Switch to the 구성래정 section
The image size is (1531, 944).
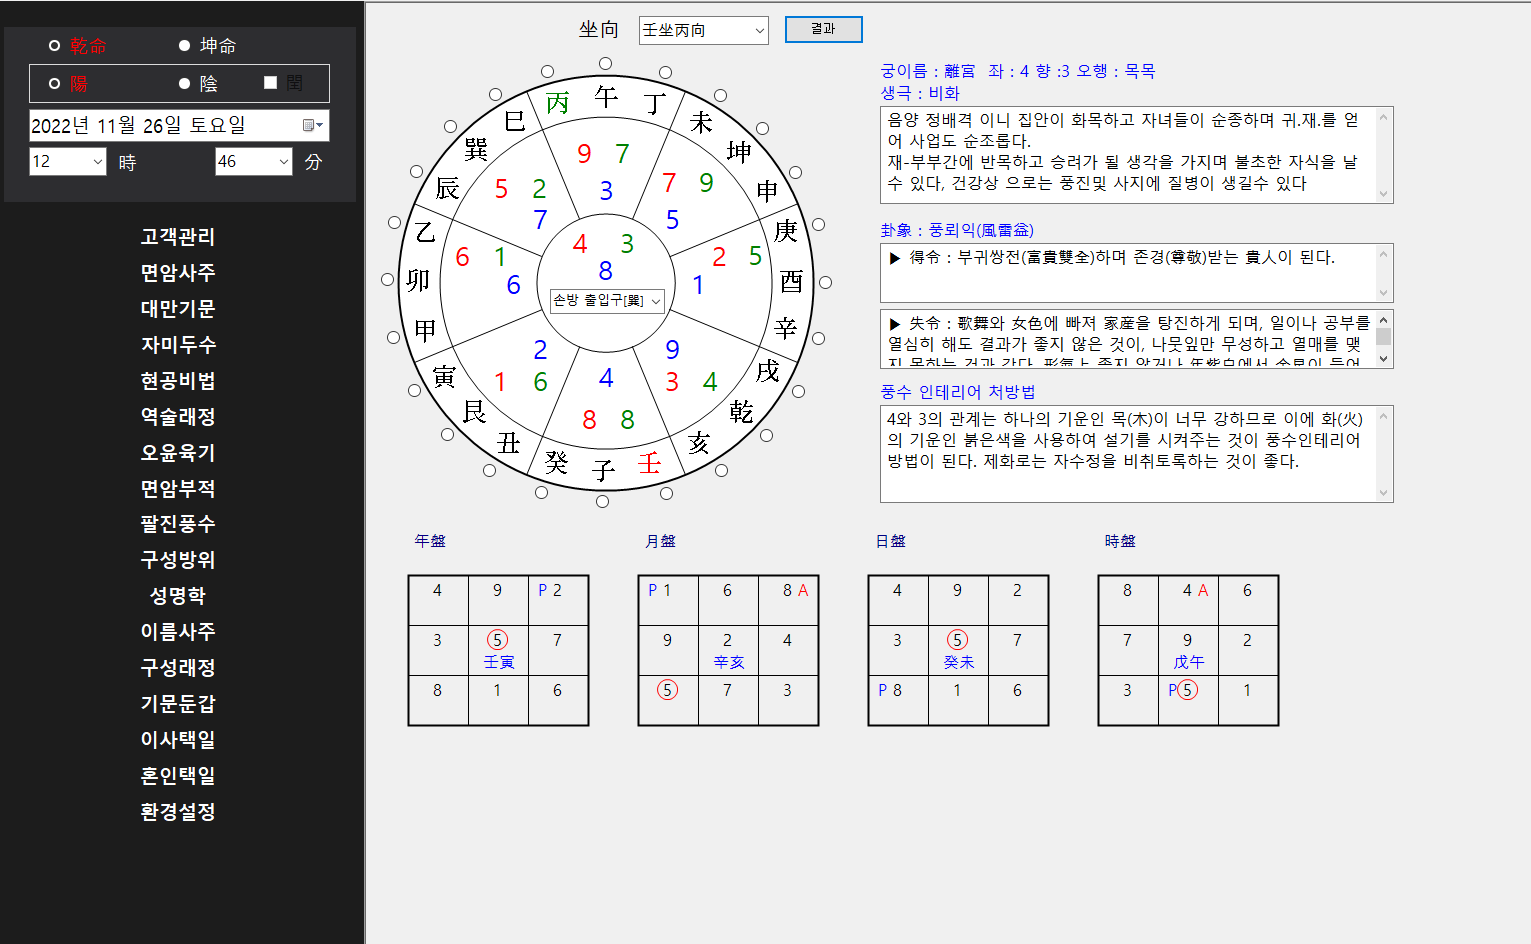click(x=178, y=668)
